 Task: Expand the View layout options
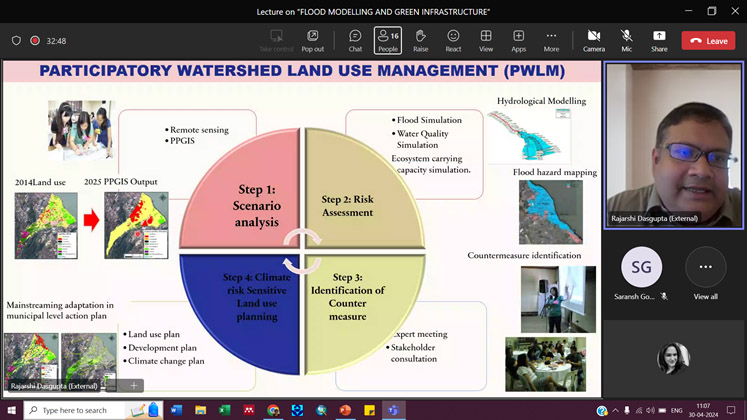click(486, 40)
